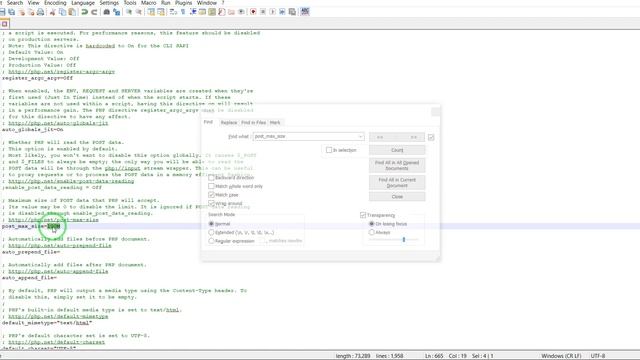Toggle the Indent Guide toolbar icon

[193, 12]
